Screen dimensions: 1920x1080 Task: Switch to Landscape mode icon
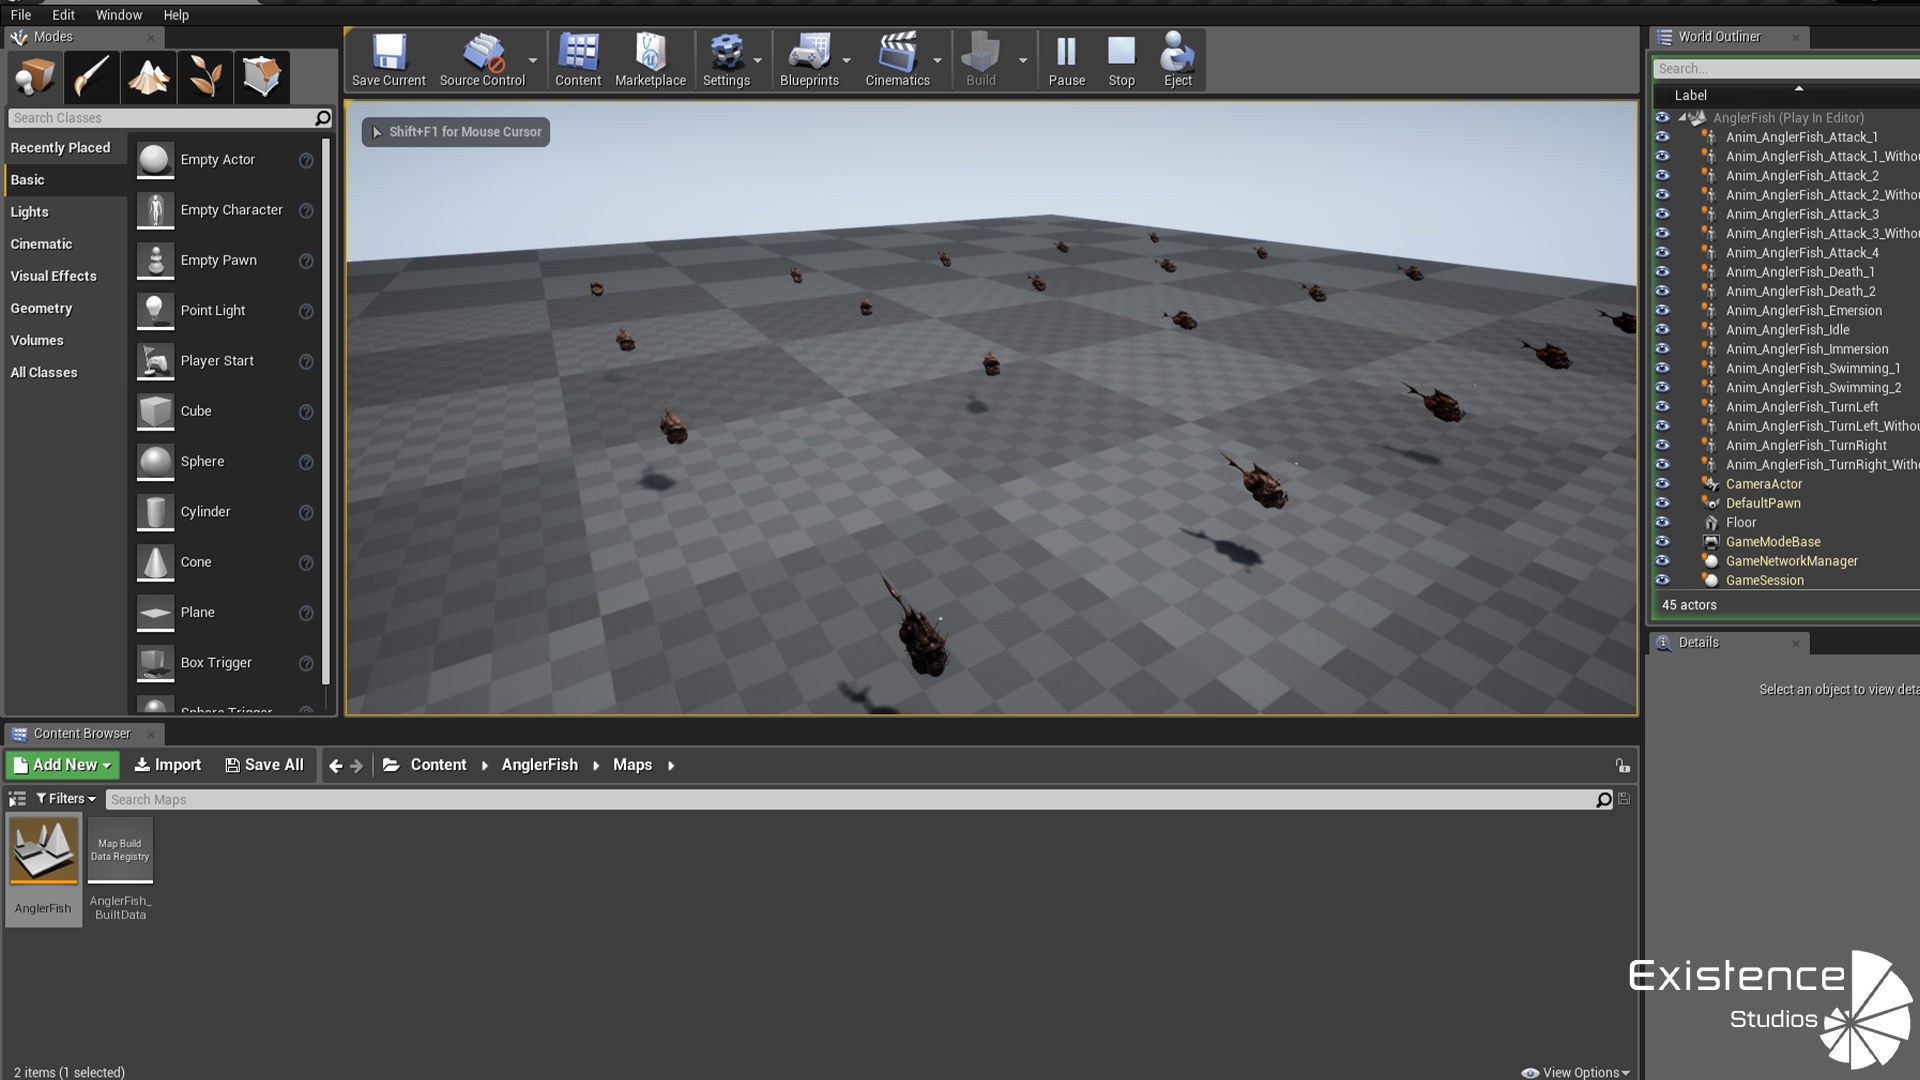click(x=148, y=77)
